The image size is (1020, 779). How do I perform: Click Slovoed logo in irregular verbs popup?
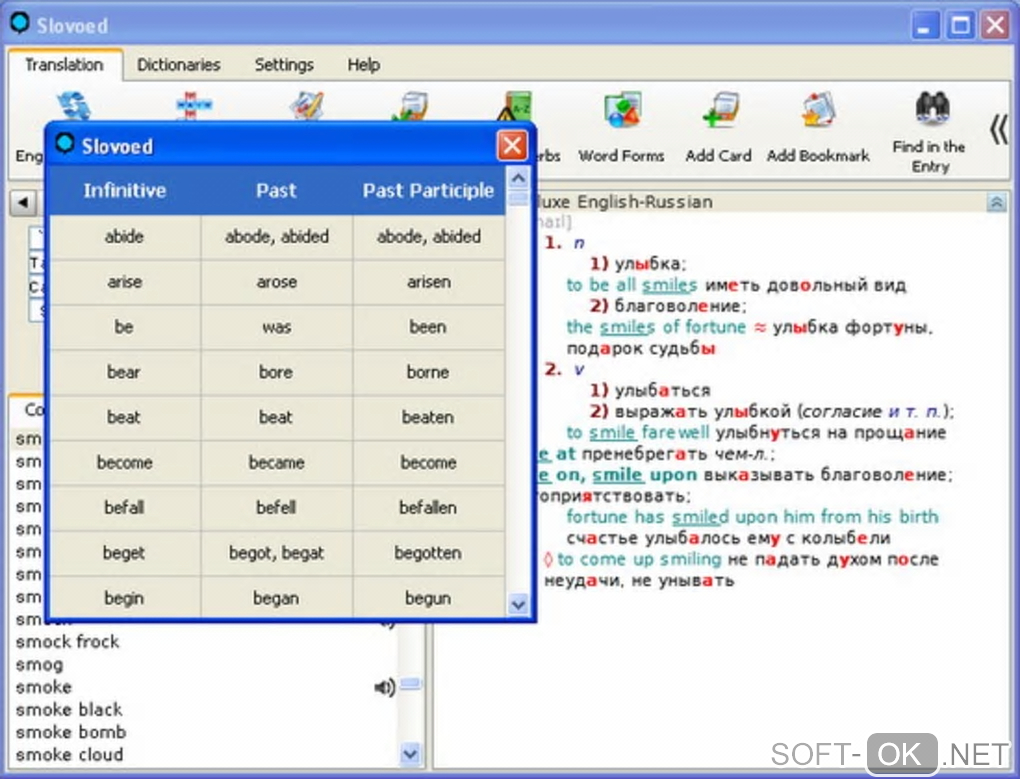[64, 144]
